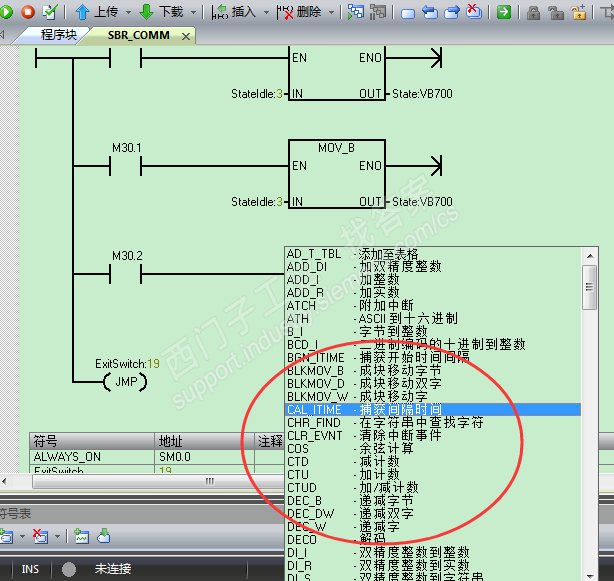Toggle bookmark rounded rectangle icon

[x=408, y=14]
